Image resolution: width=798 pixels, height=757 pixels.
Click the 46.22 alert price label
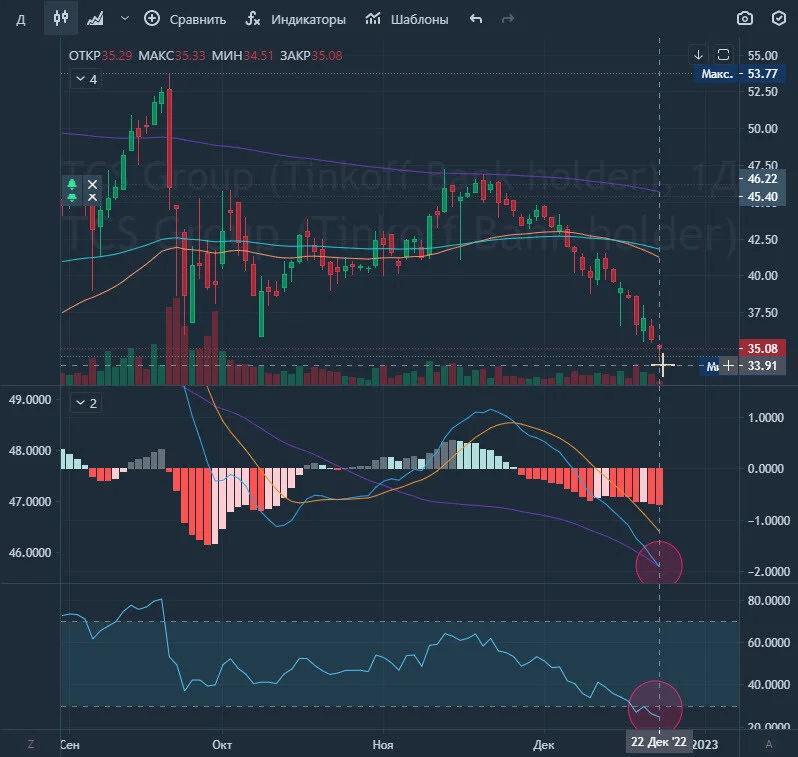tap(762, 179)
